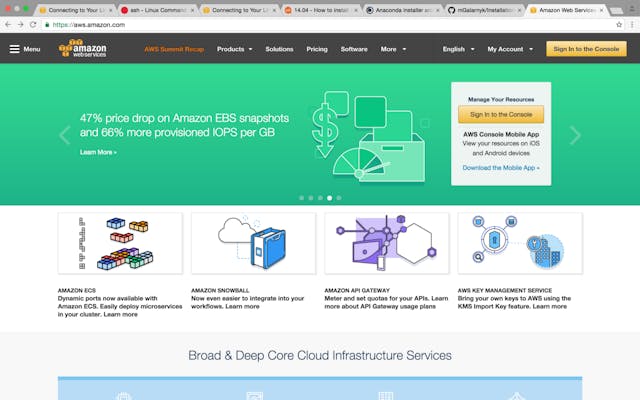Show previous carousel slide with left chevron

64,136
